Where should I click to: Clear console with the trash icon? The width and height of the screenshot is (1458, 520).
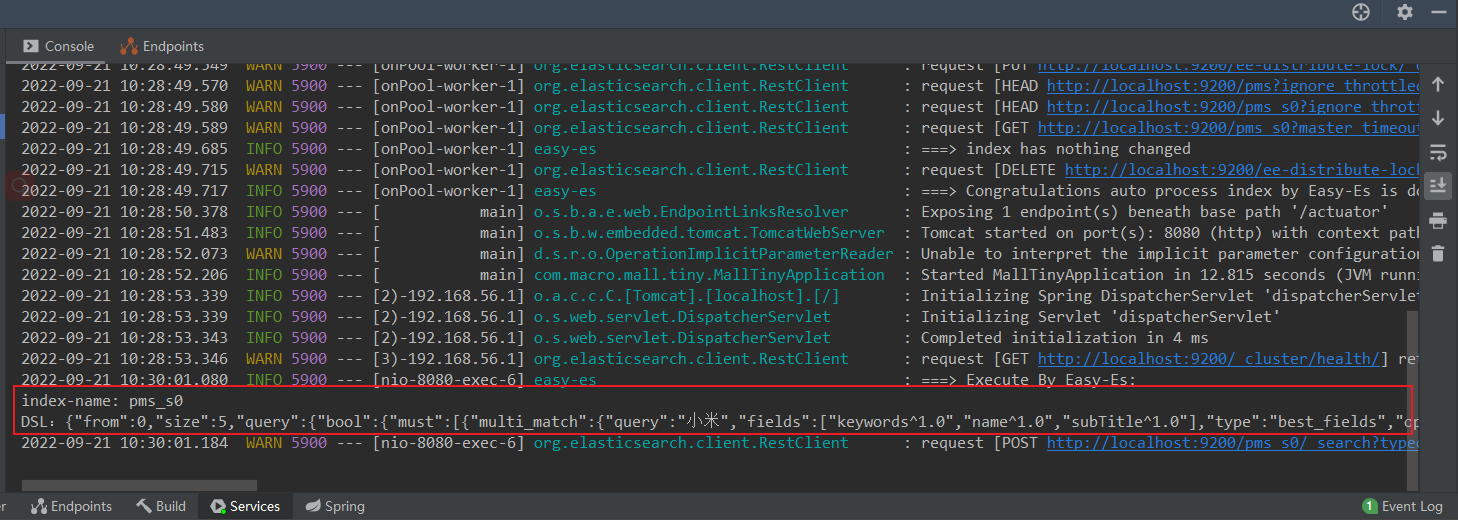click(x=1438, y=253)
